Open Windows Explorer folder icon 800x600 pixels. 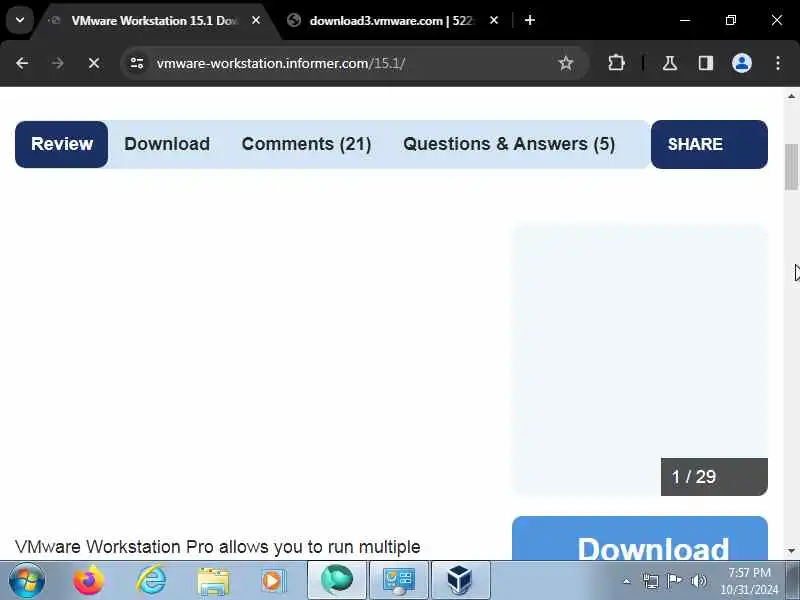pyautogui.click(x=213, y=582)
